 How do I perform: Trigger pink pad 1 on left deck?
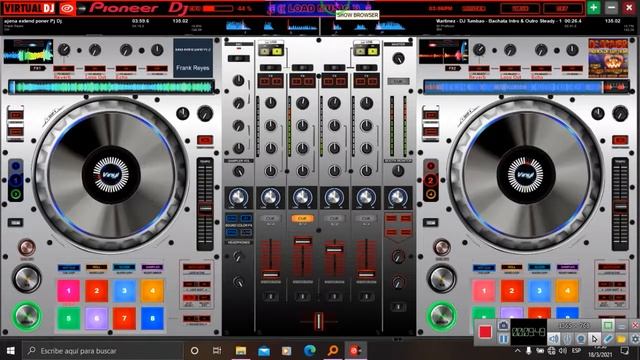69,291
